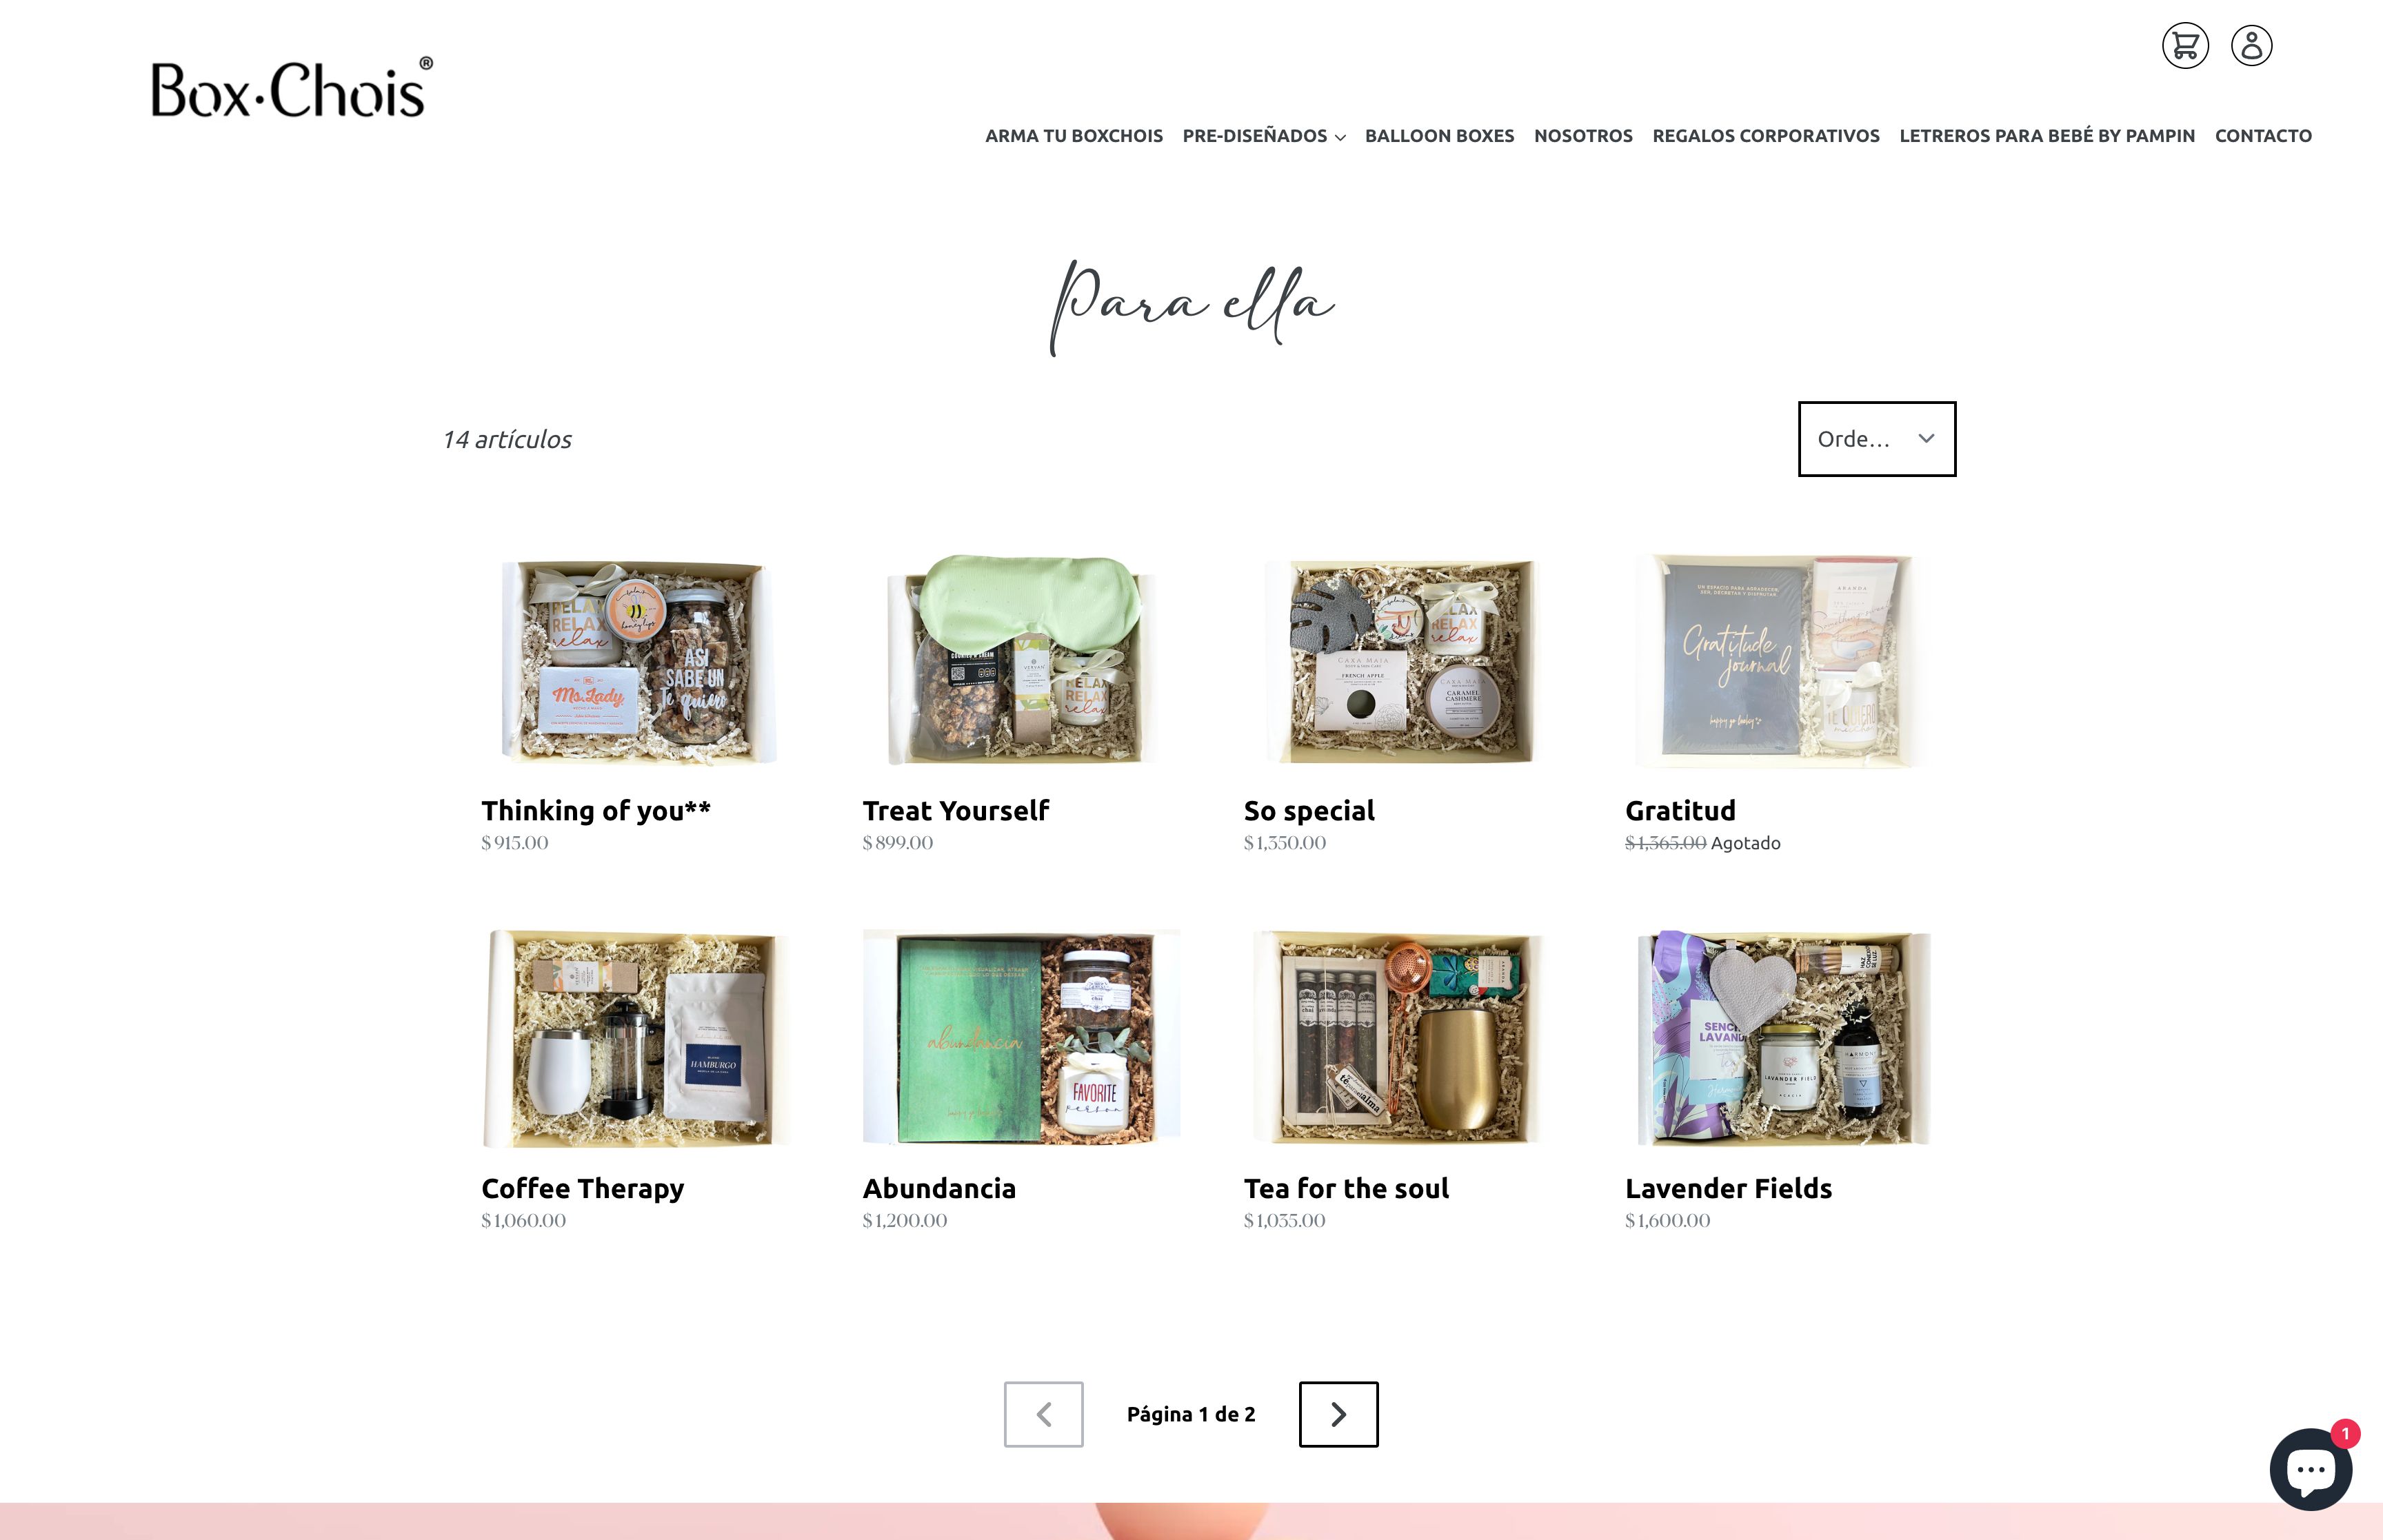The height and width of the screenshot is (1540, 2383).
Task: Go to next page arrow
Action: (1338, 1414)
